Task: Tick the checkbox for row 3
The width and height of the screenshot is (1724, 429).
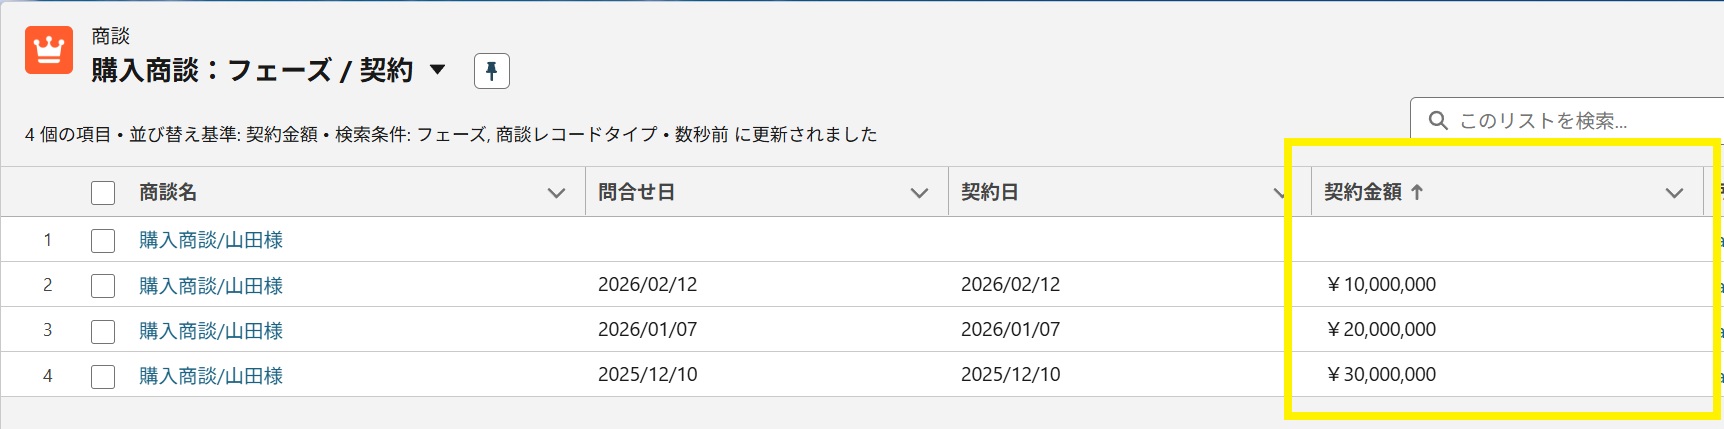Action: [103, 331]
